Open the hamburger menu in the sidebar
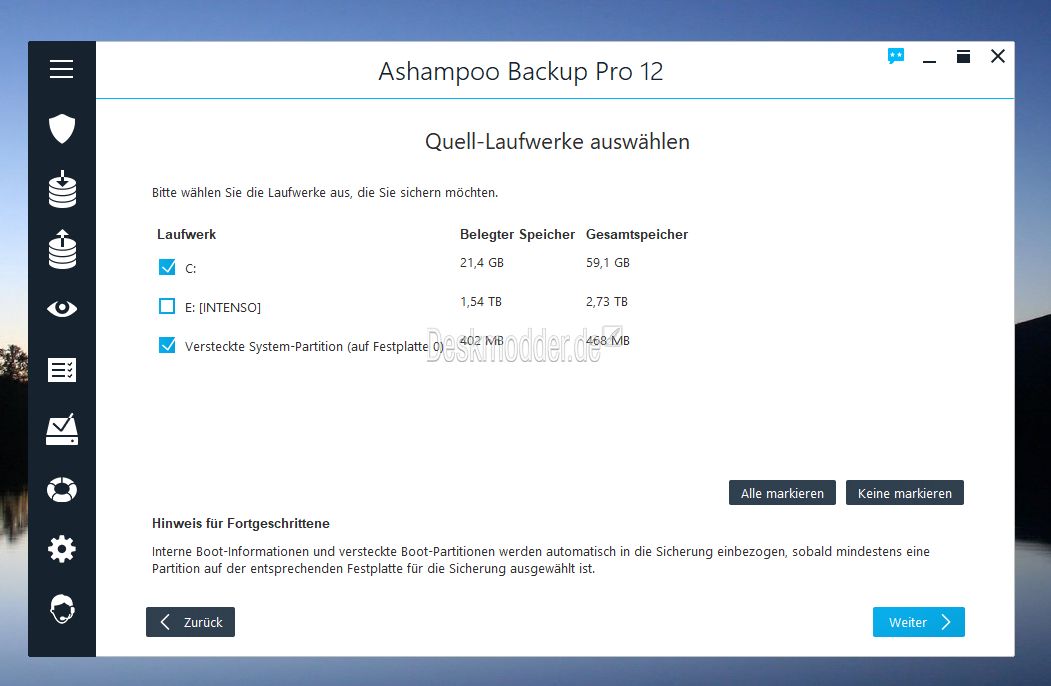This screenshot has height=686, width=1051. [x=61, y=69]
